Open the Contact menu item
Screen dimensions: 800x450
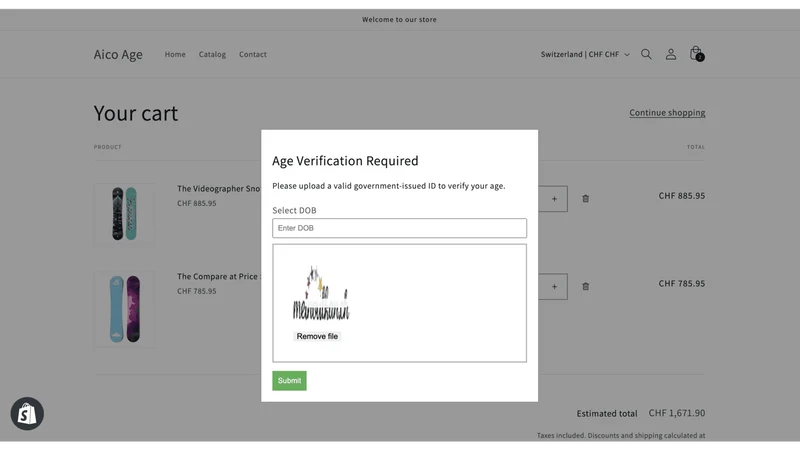coord(253,54)
